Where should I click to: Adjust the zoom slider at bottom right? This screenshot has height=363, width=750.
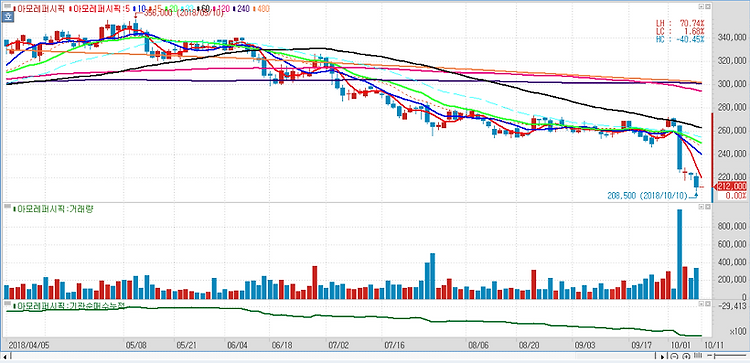[x=726, y=355]
